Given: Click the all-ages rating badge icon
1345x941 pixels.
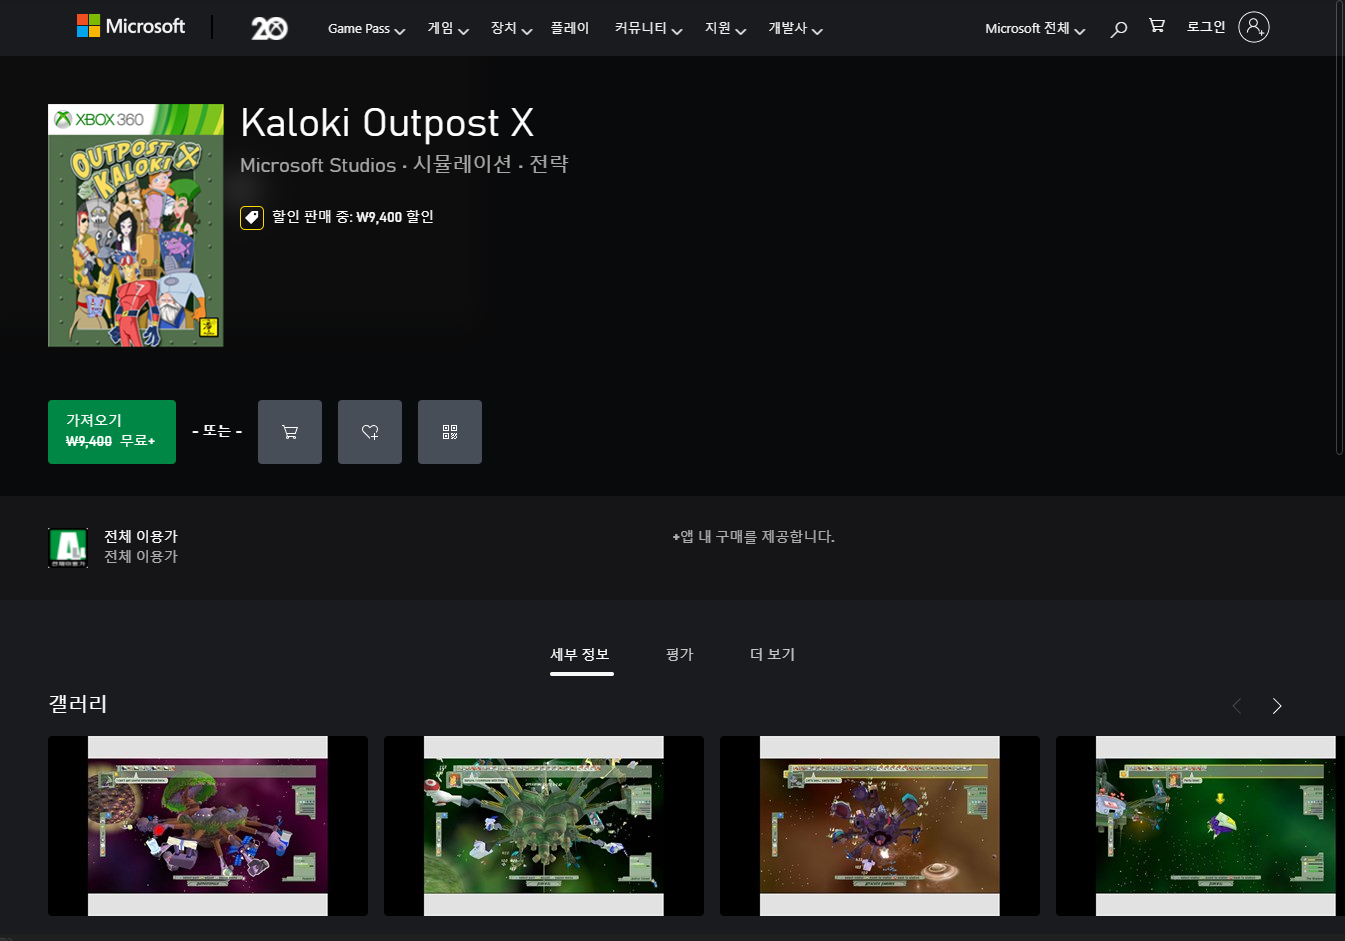Looking at the screenshot, I should [x=68, y=547].
